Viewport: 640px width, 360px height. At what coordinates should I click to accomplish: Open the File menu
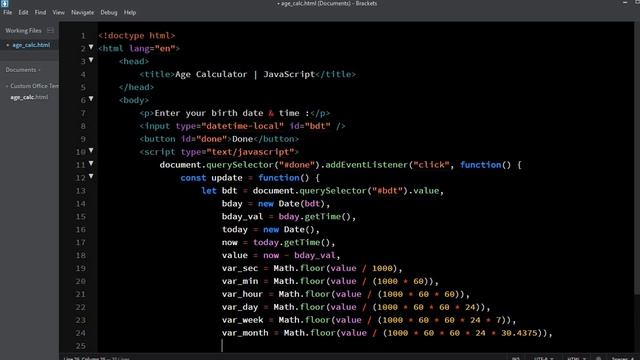(x=7, y=13)
